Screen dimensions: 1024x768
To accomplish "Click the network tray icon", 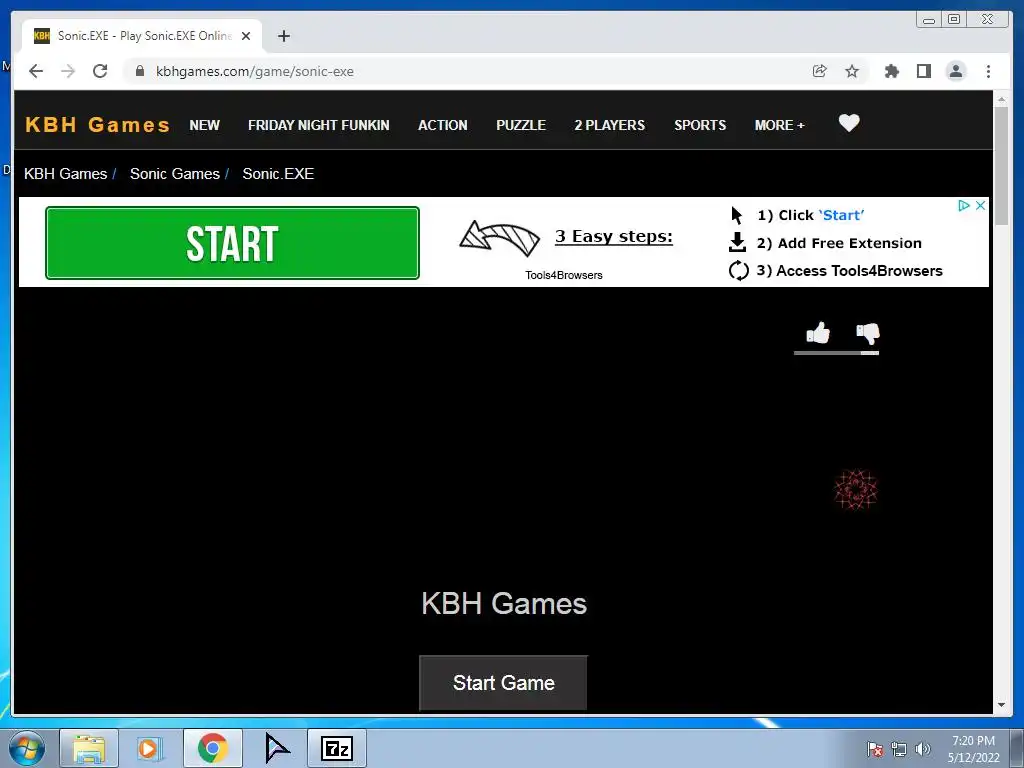I will (899, 749).
